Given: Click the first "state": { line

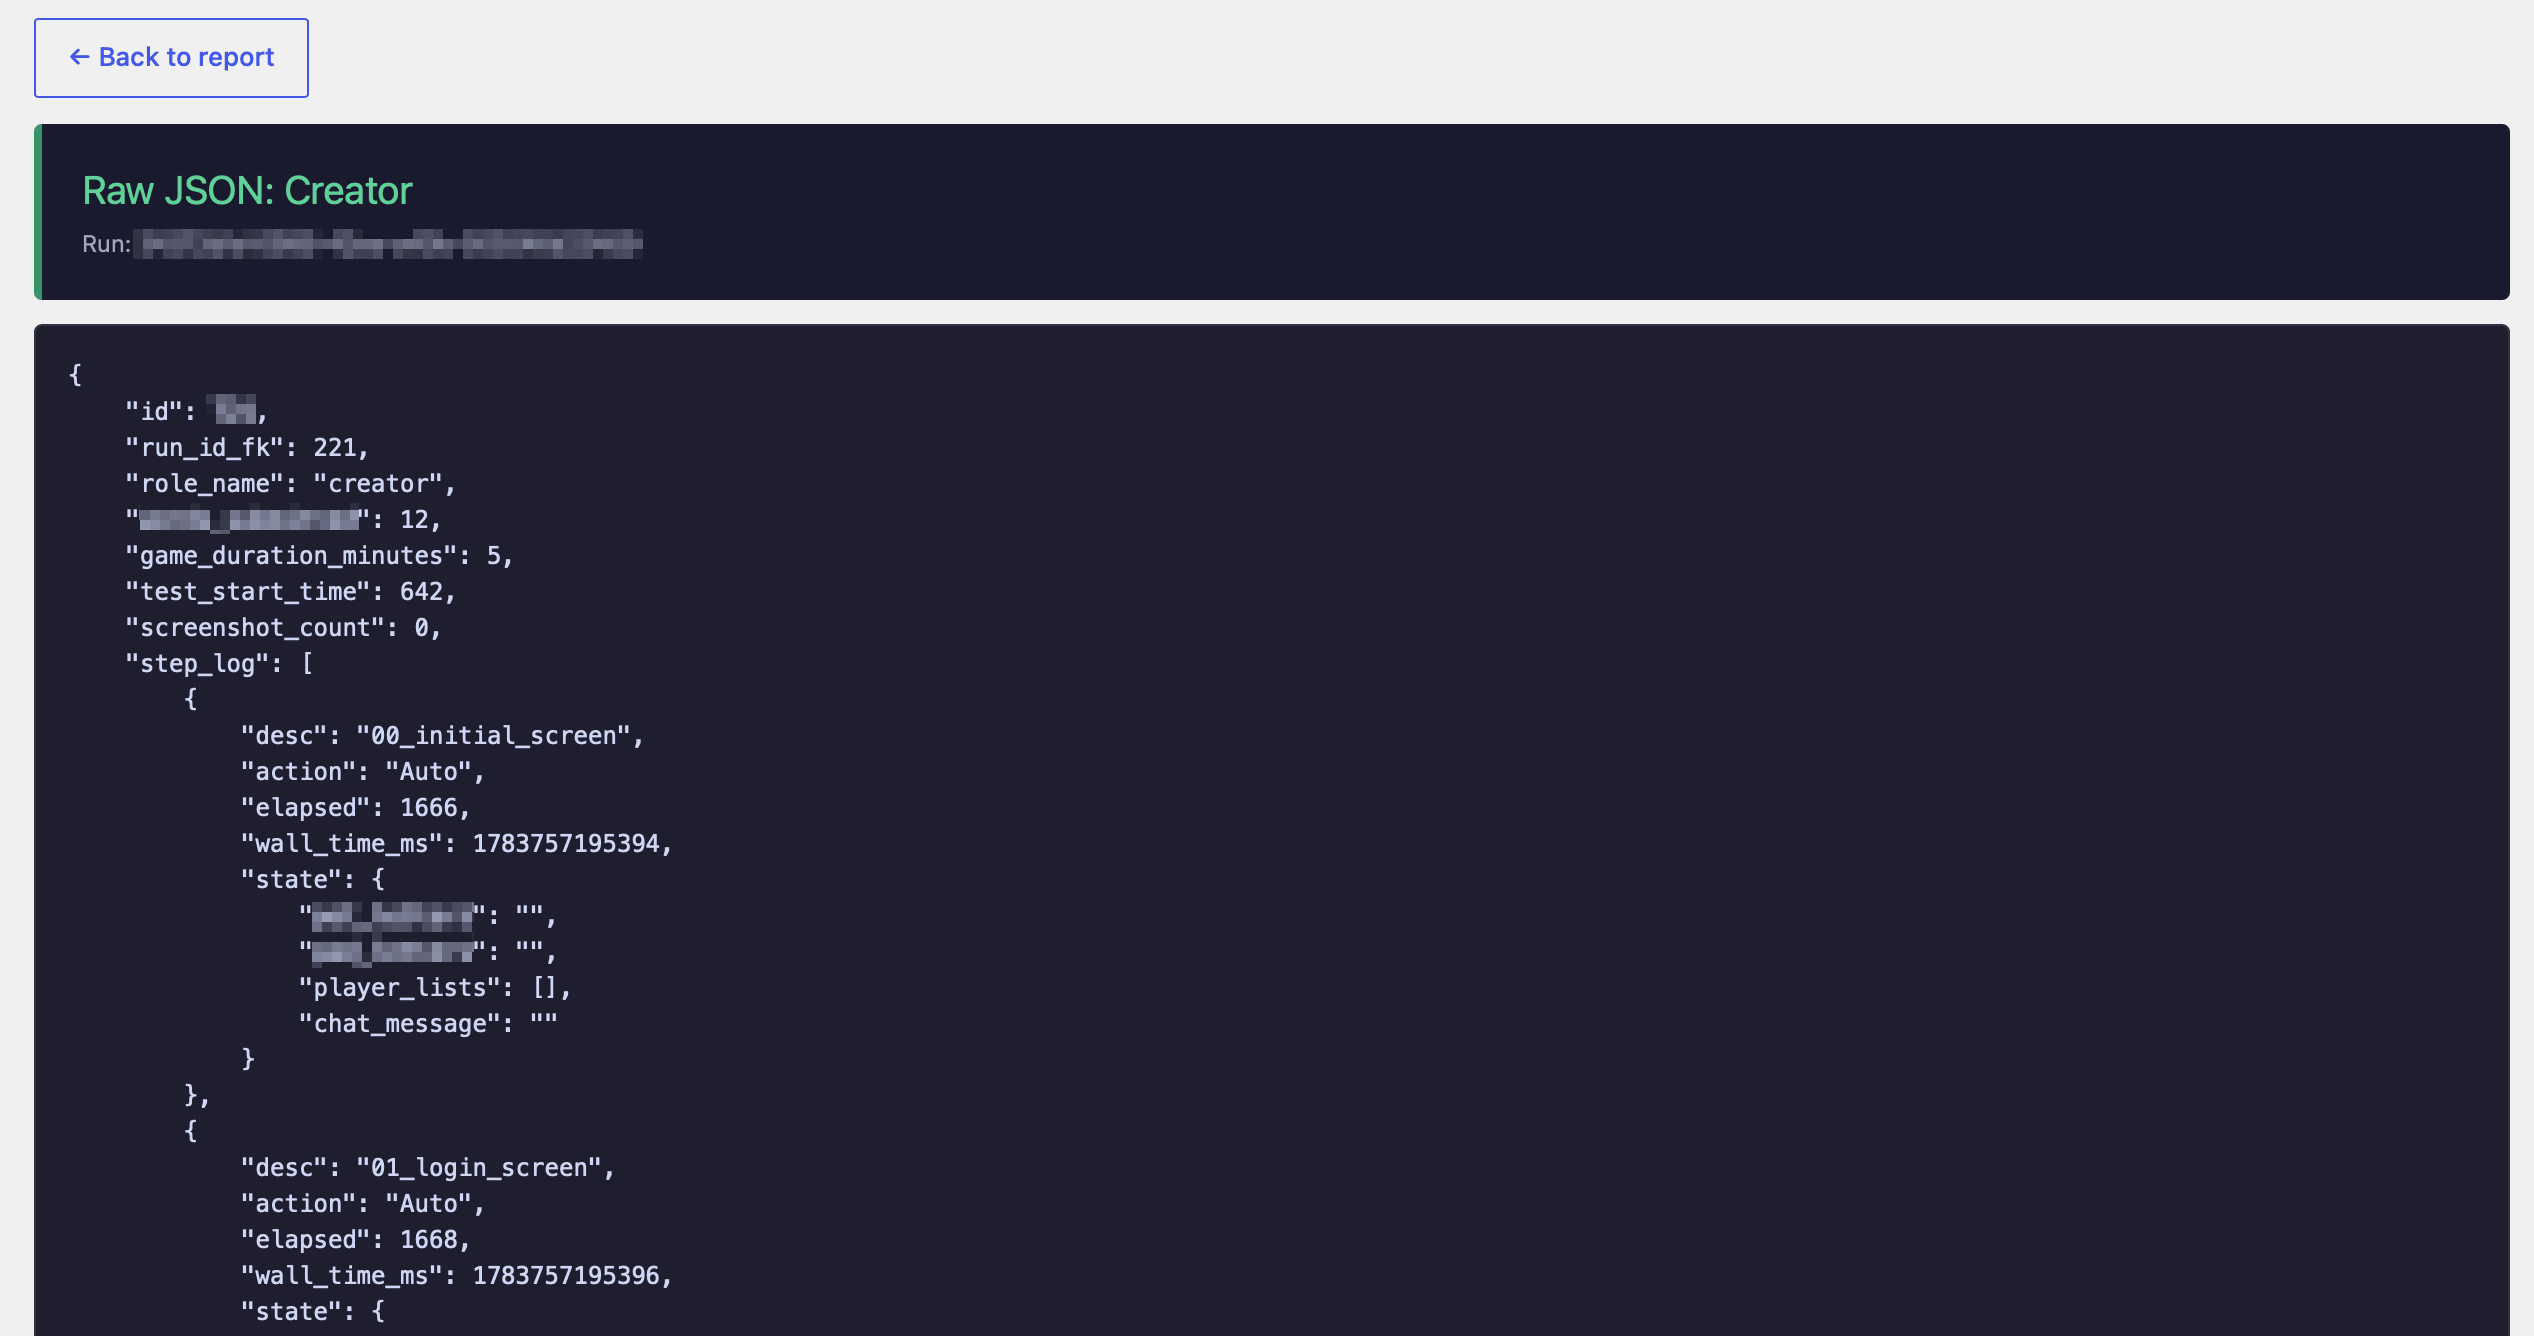Looking at the screenshot, I should [x=312, y=879].
